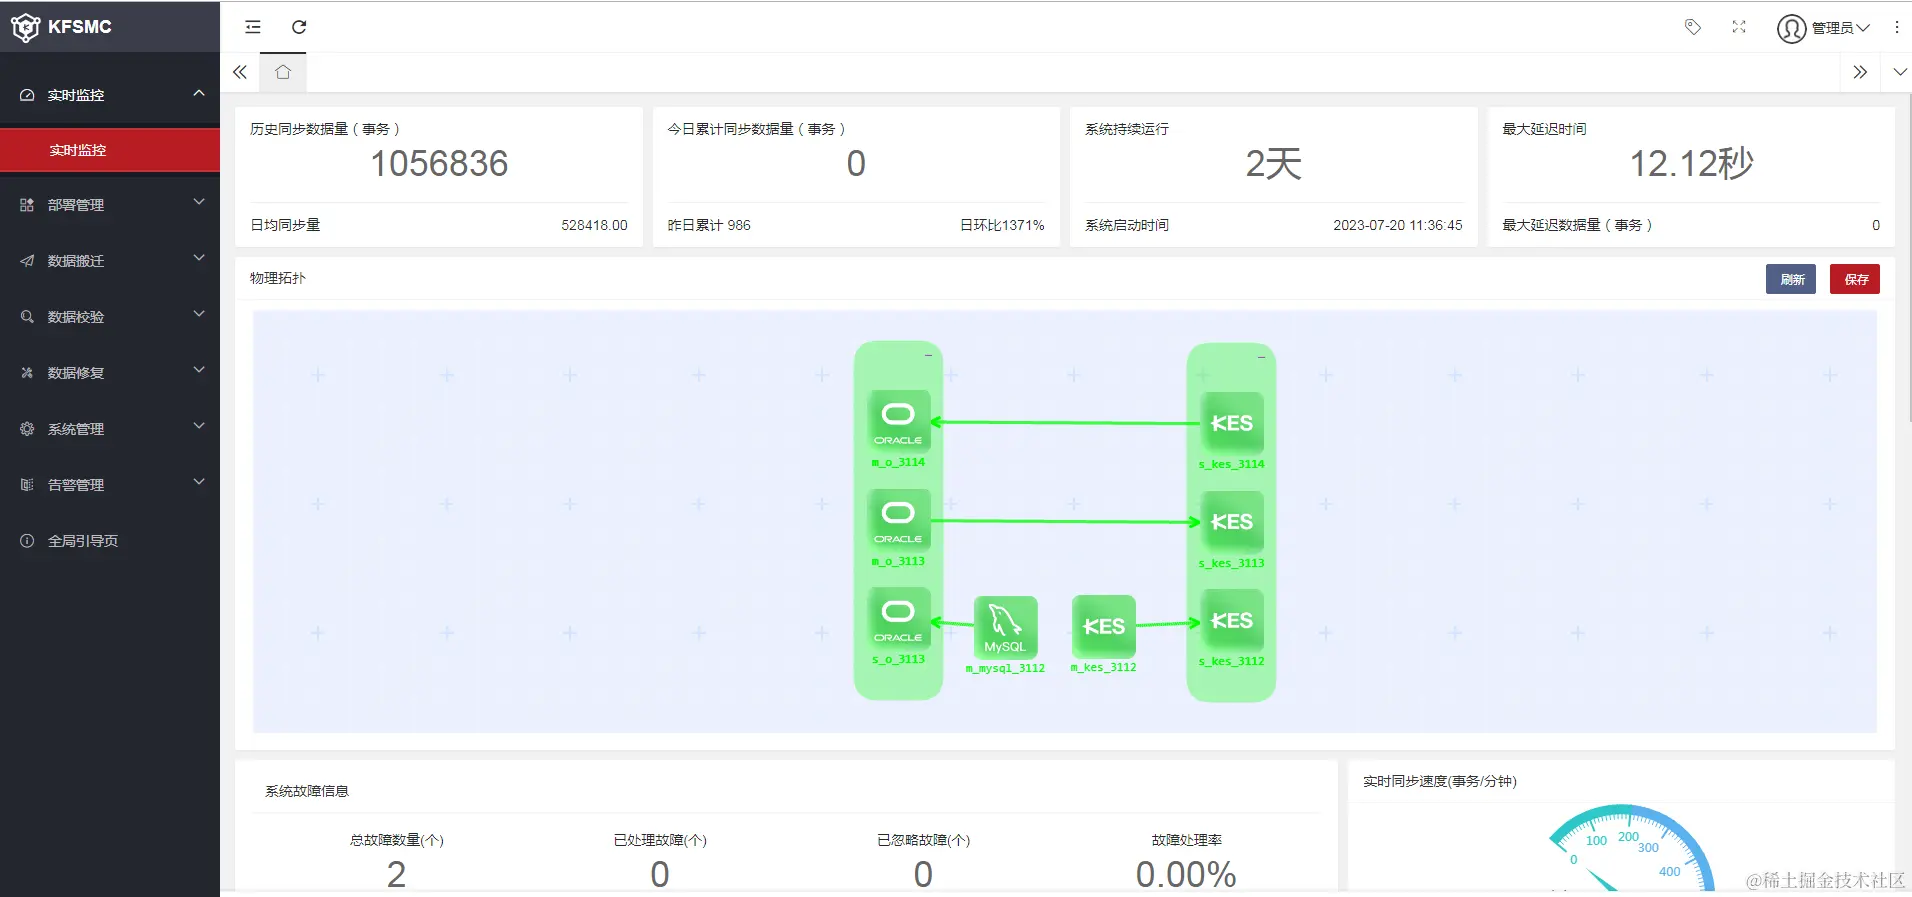Image resolution: width=1912 pixels, height=897 pixels.
Task: Click the 刷新 topology button
Action: point(1790,279)
